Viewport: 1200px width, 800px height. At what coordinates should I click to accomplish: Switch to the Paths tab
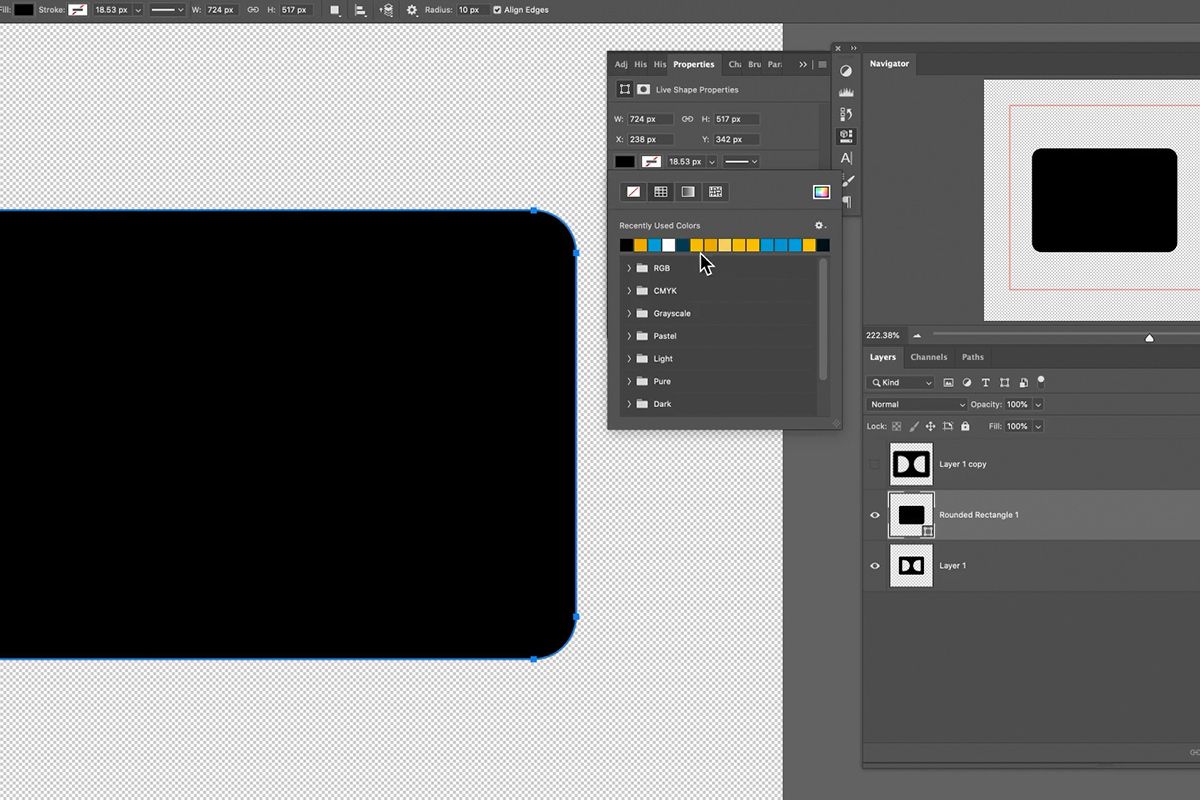click(973, 357)
